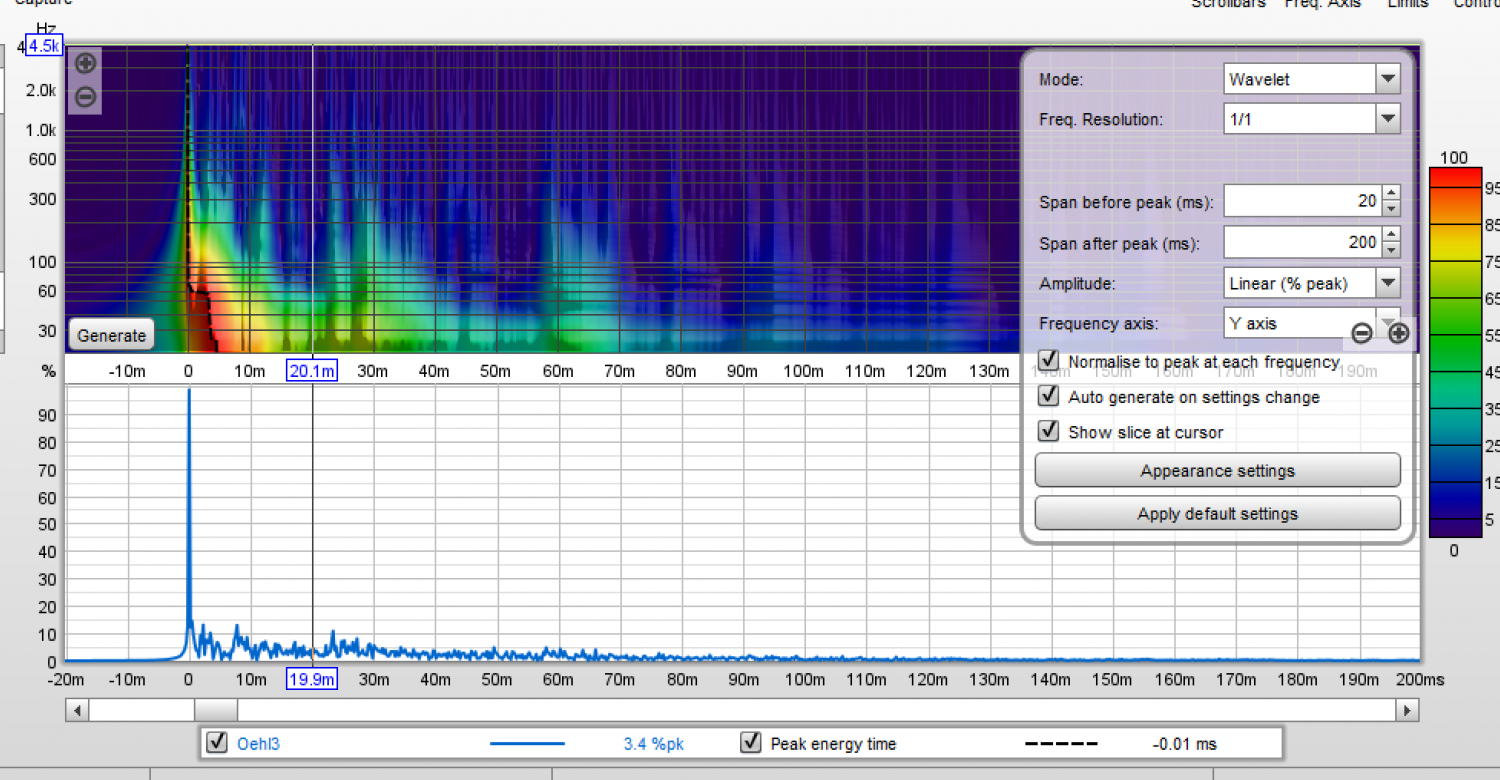The image size is (1500, 780).
Task: Apply default settings
Action: tap(1217, 514)
